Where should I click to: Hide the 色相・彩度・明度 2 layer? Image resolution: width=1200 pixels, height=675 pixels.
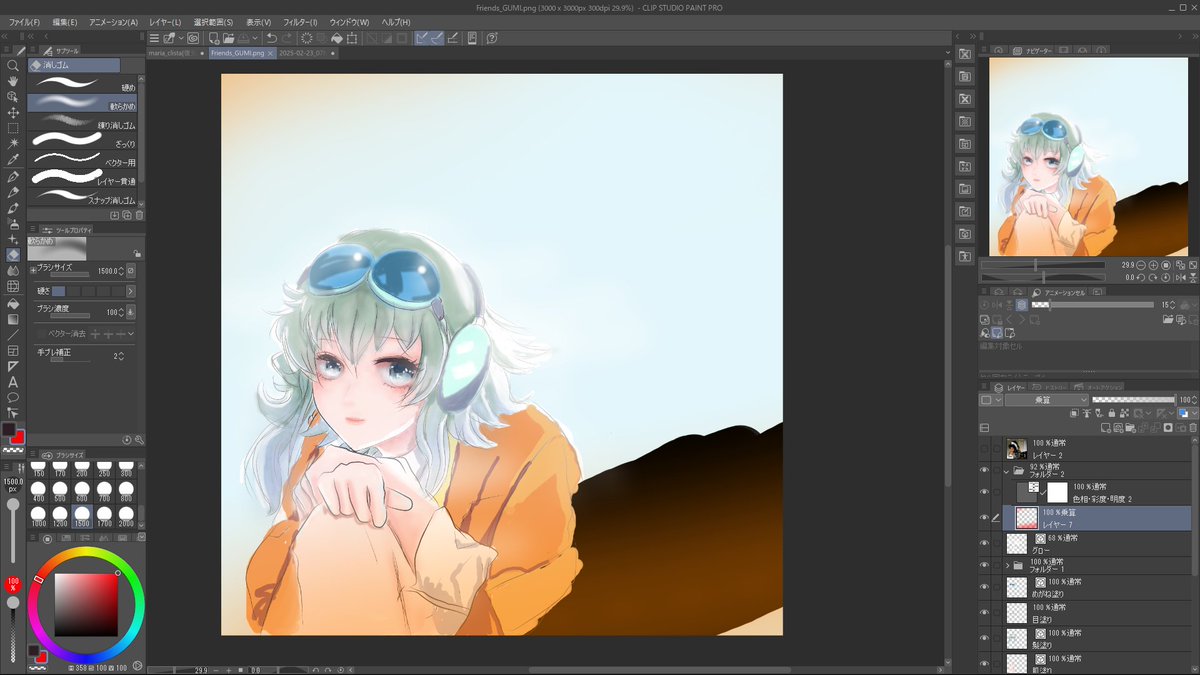(984, 491)
